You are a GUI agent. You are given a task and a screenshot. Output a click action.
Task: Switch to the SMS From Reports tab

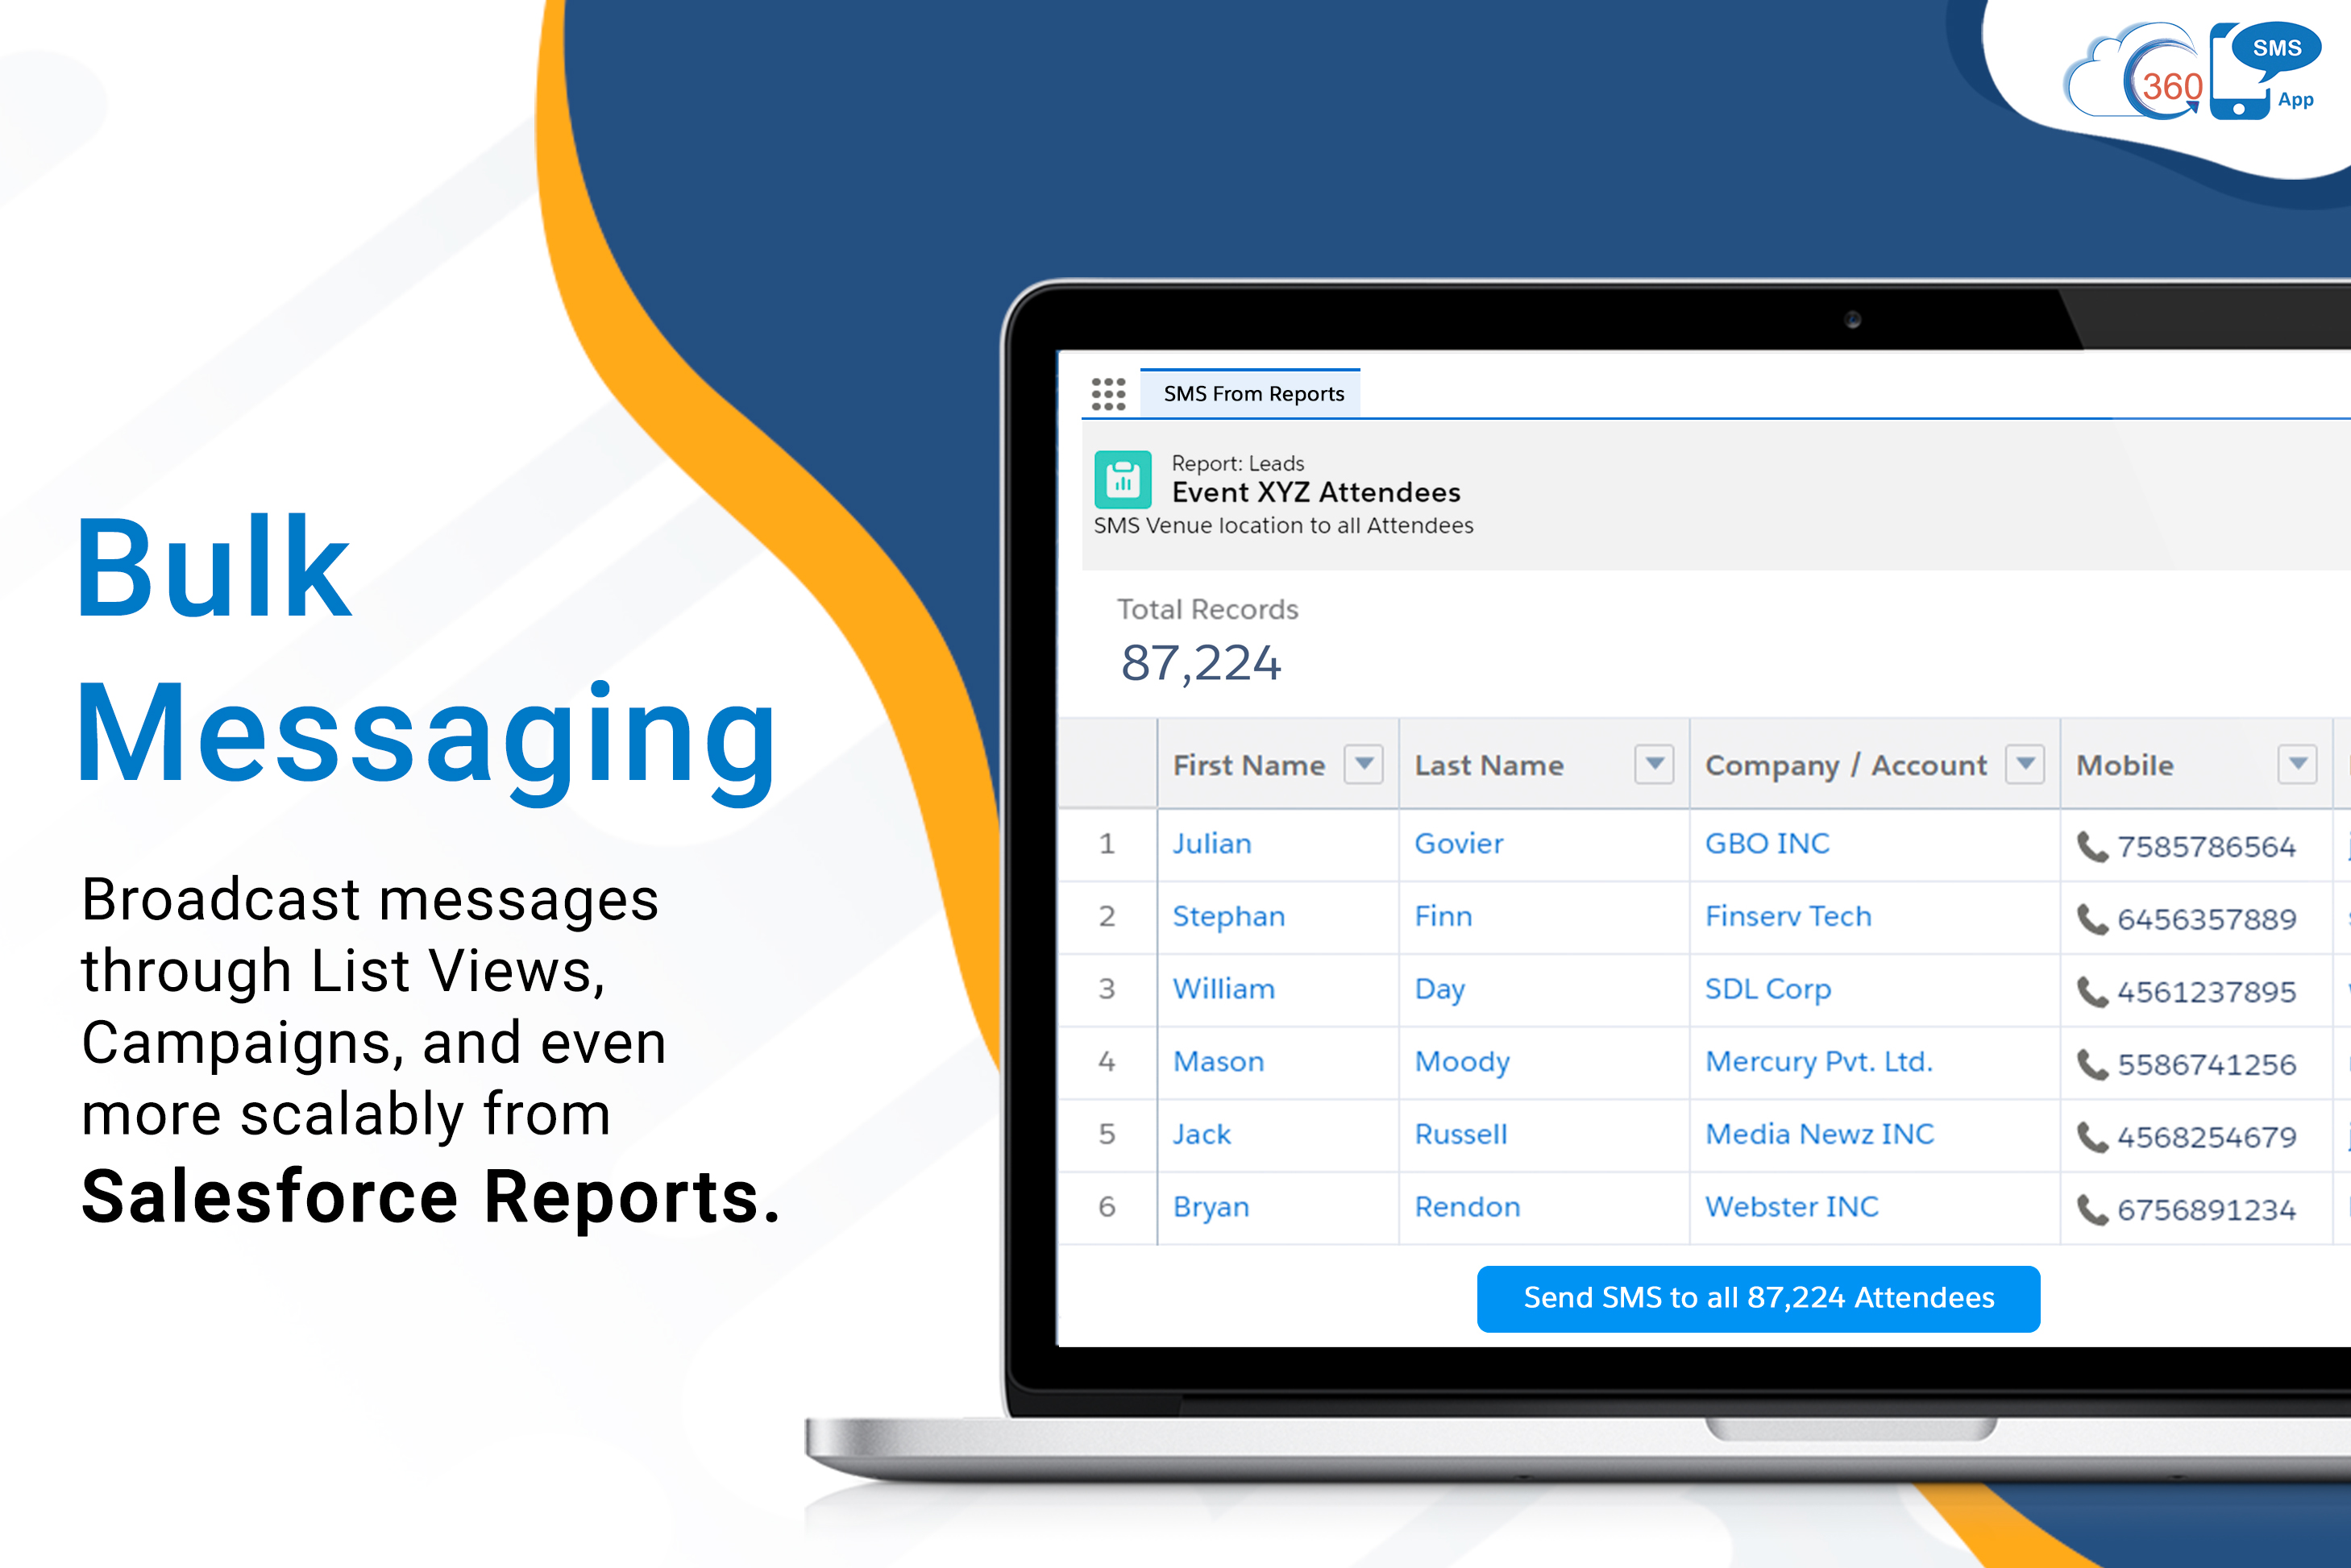point(1252,393)
